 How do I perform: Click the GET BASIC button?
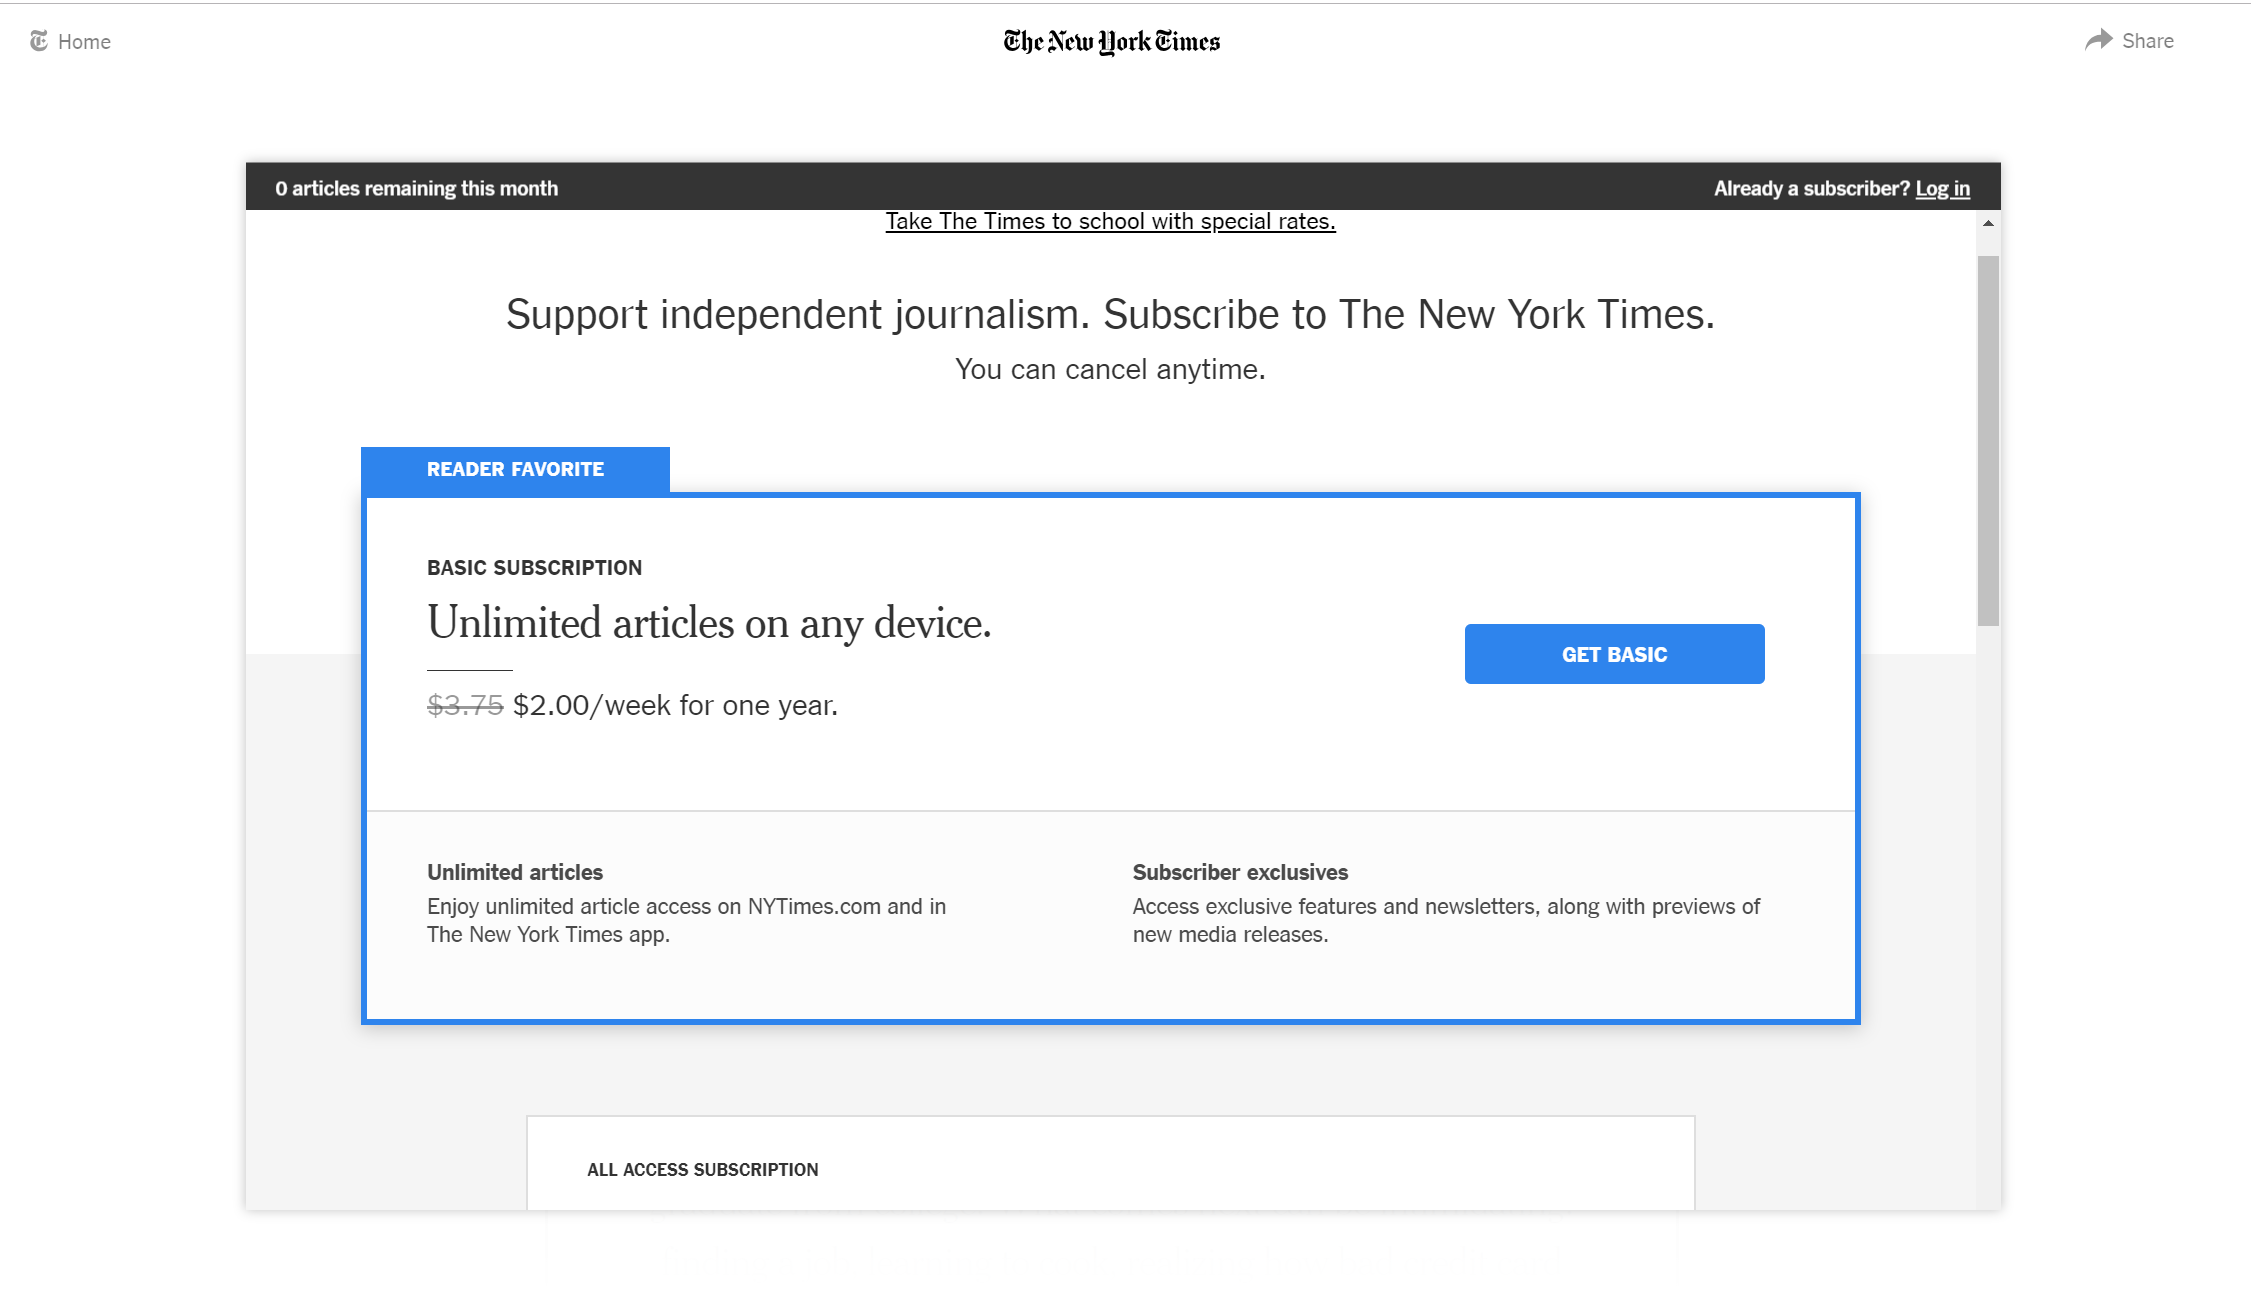click(x=1614, y=654)
